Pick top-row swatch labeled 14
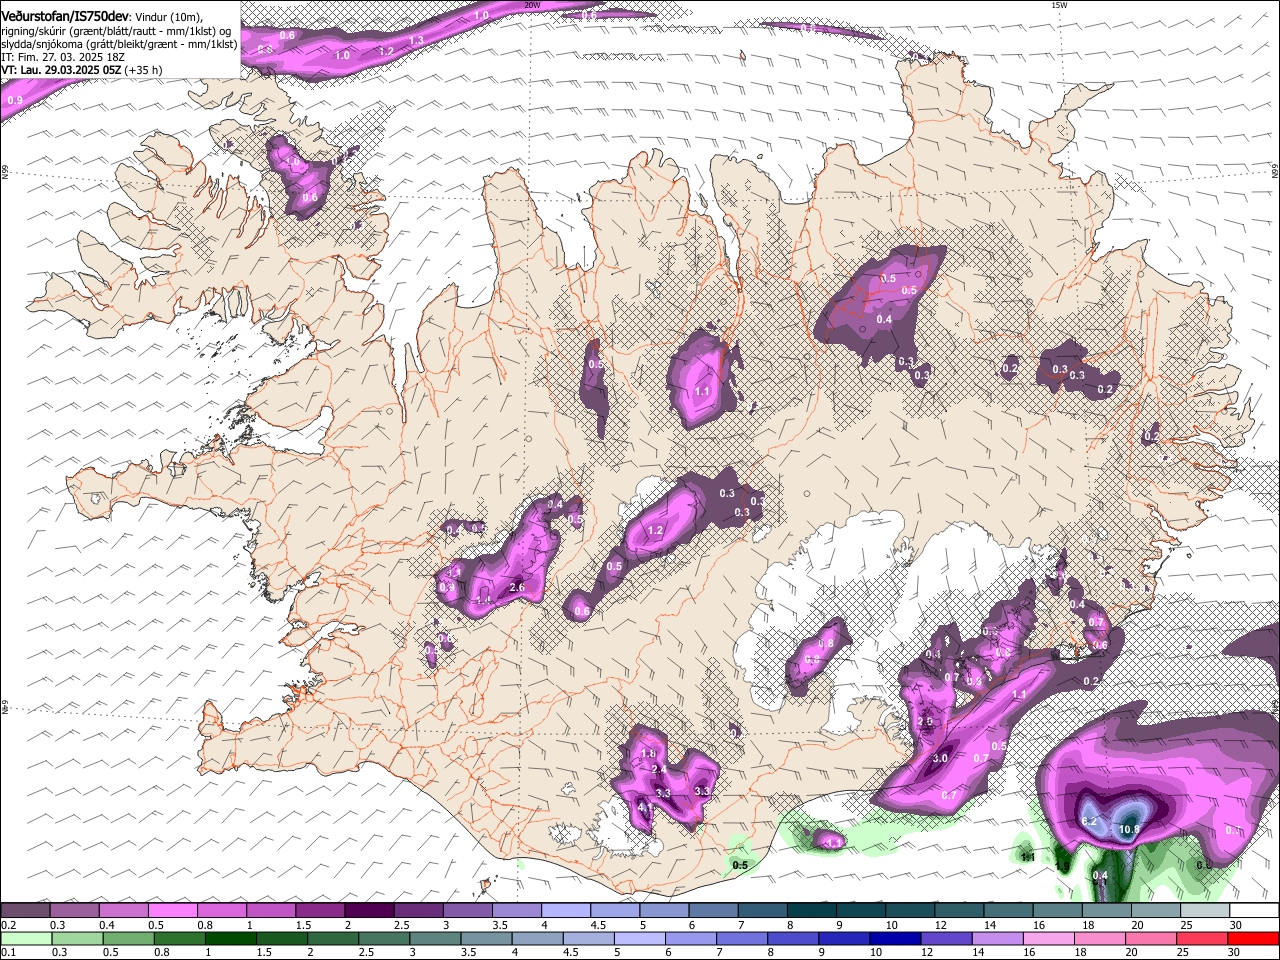Screen dimensions: 1280x960 pyautogui.click(x=1009, y=911)
